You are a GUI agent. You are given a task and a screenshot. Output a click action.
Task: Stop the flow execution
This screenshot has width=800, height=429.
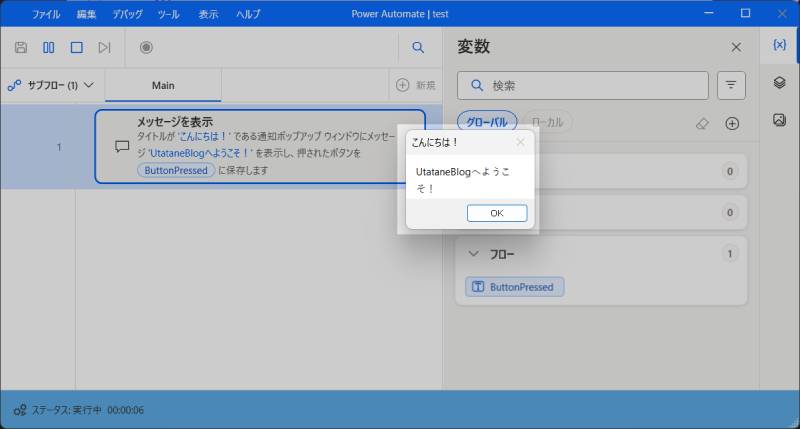click(x=77, y=47)
